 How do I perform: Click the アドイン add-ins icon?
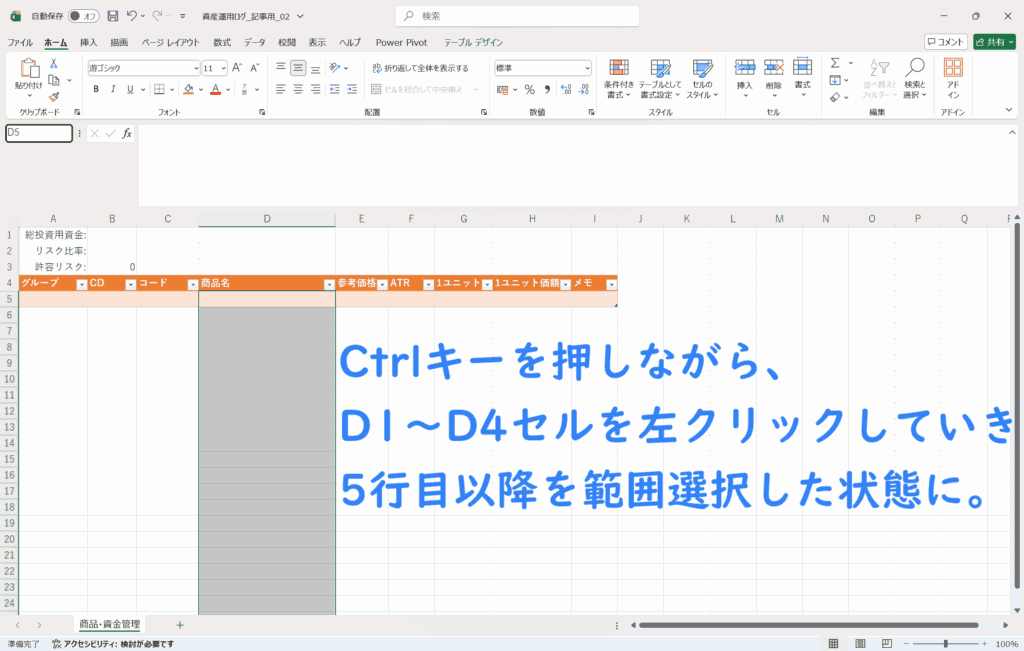[953, 77]
